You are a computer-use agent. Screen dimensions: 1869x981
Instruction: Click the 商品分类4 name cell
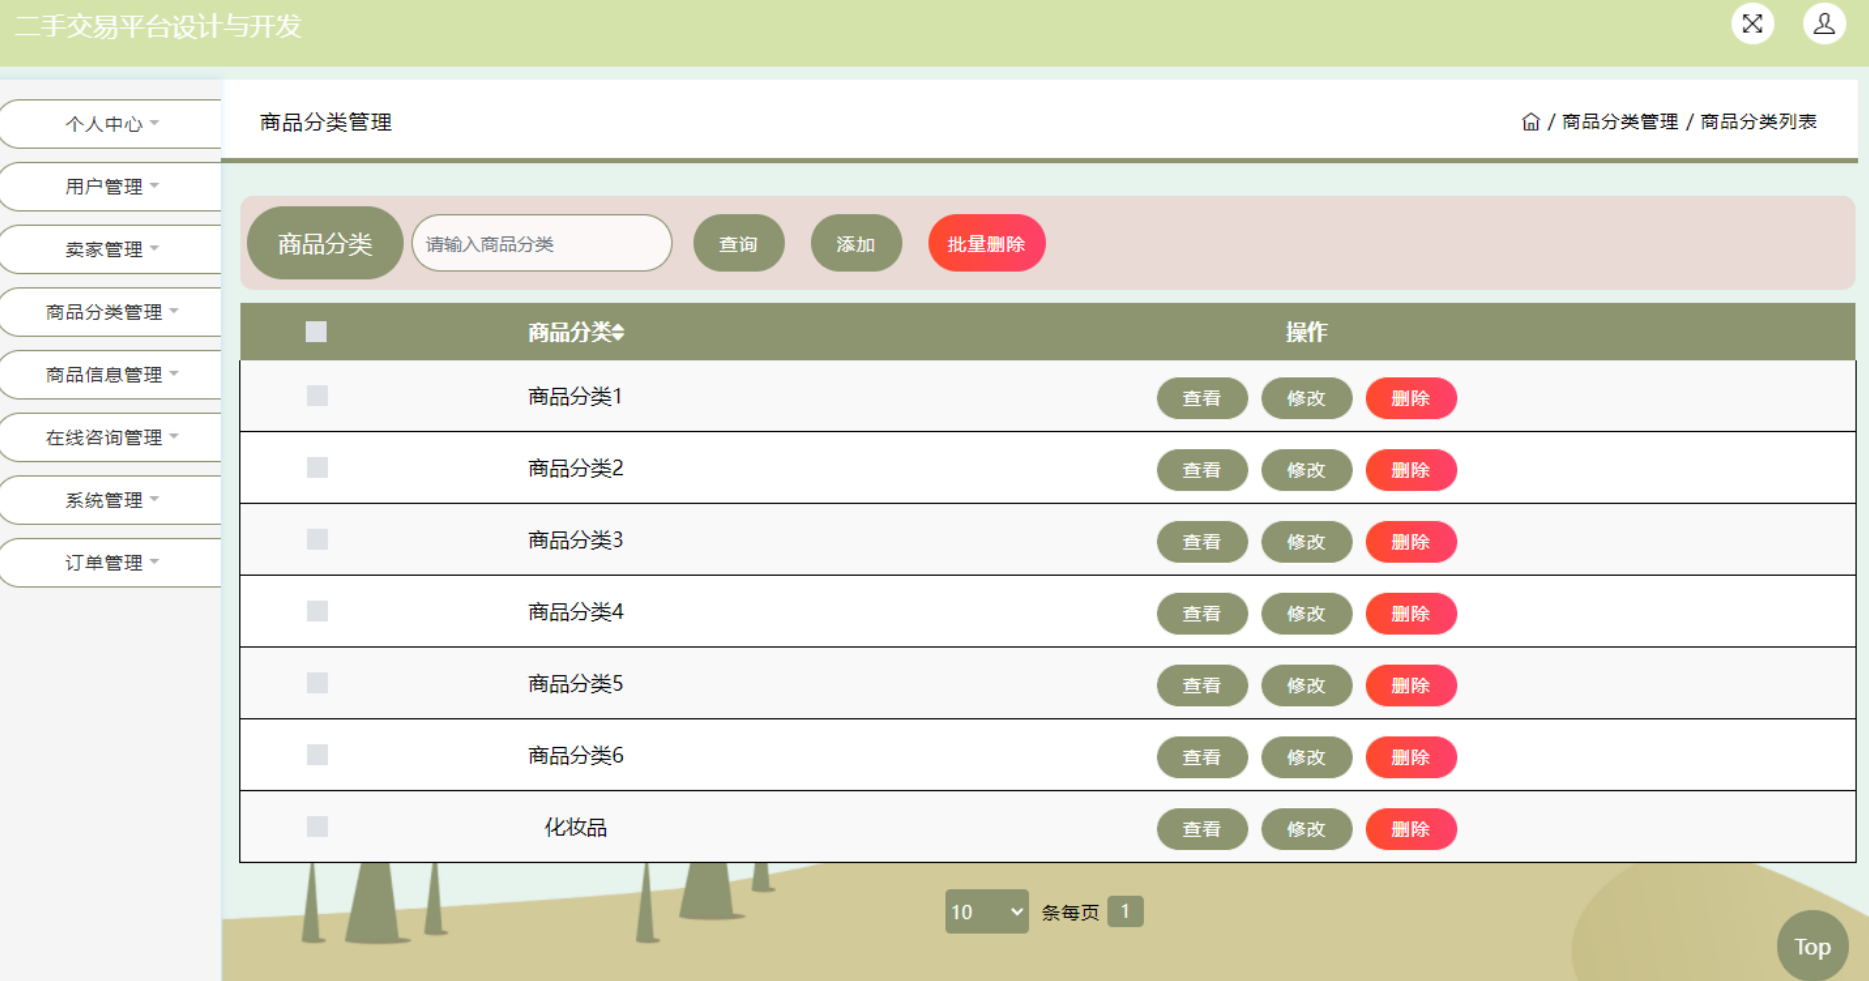575,612
